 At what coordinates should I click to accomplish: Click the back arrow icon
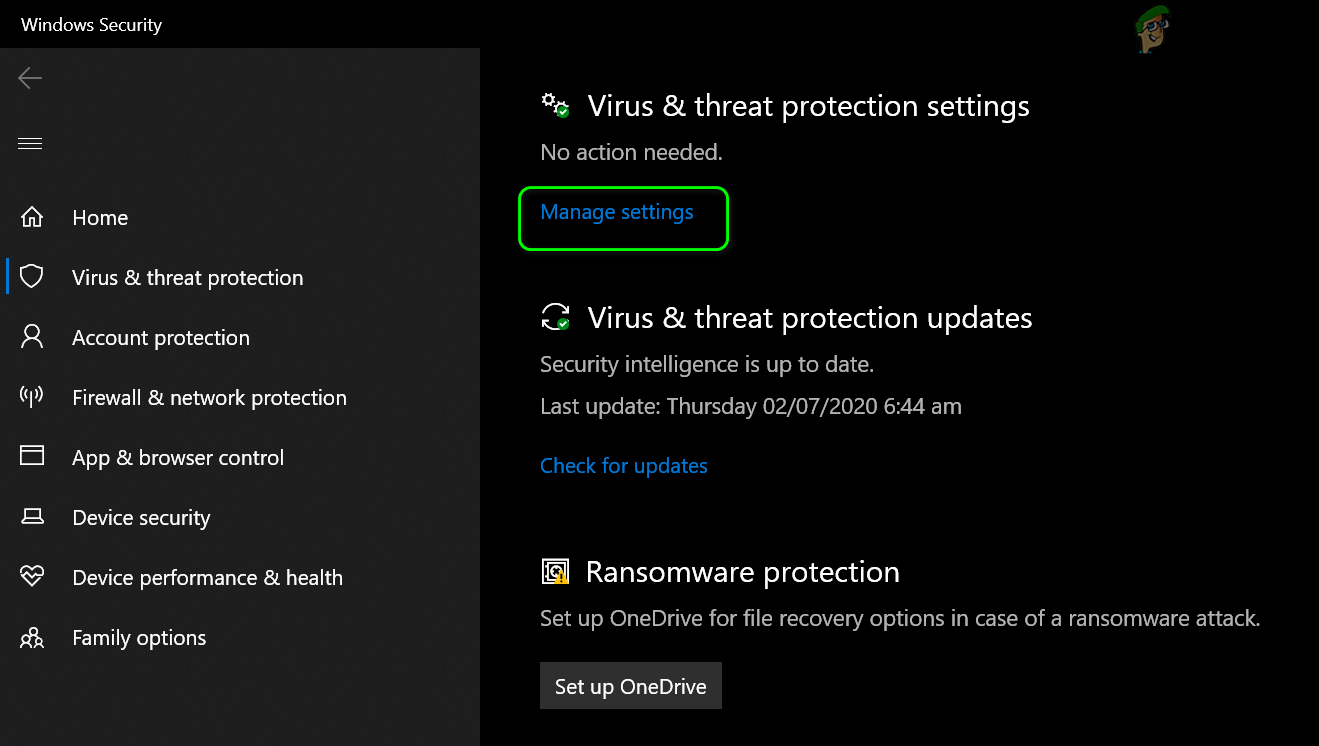[30, 78]
